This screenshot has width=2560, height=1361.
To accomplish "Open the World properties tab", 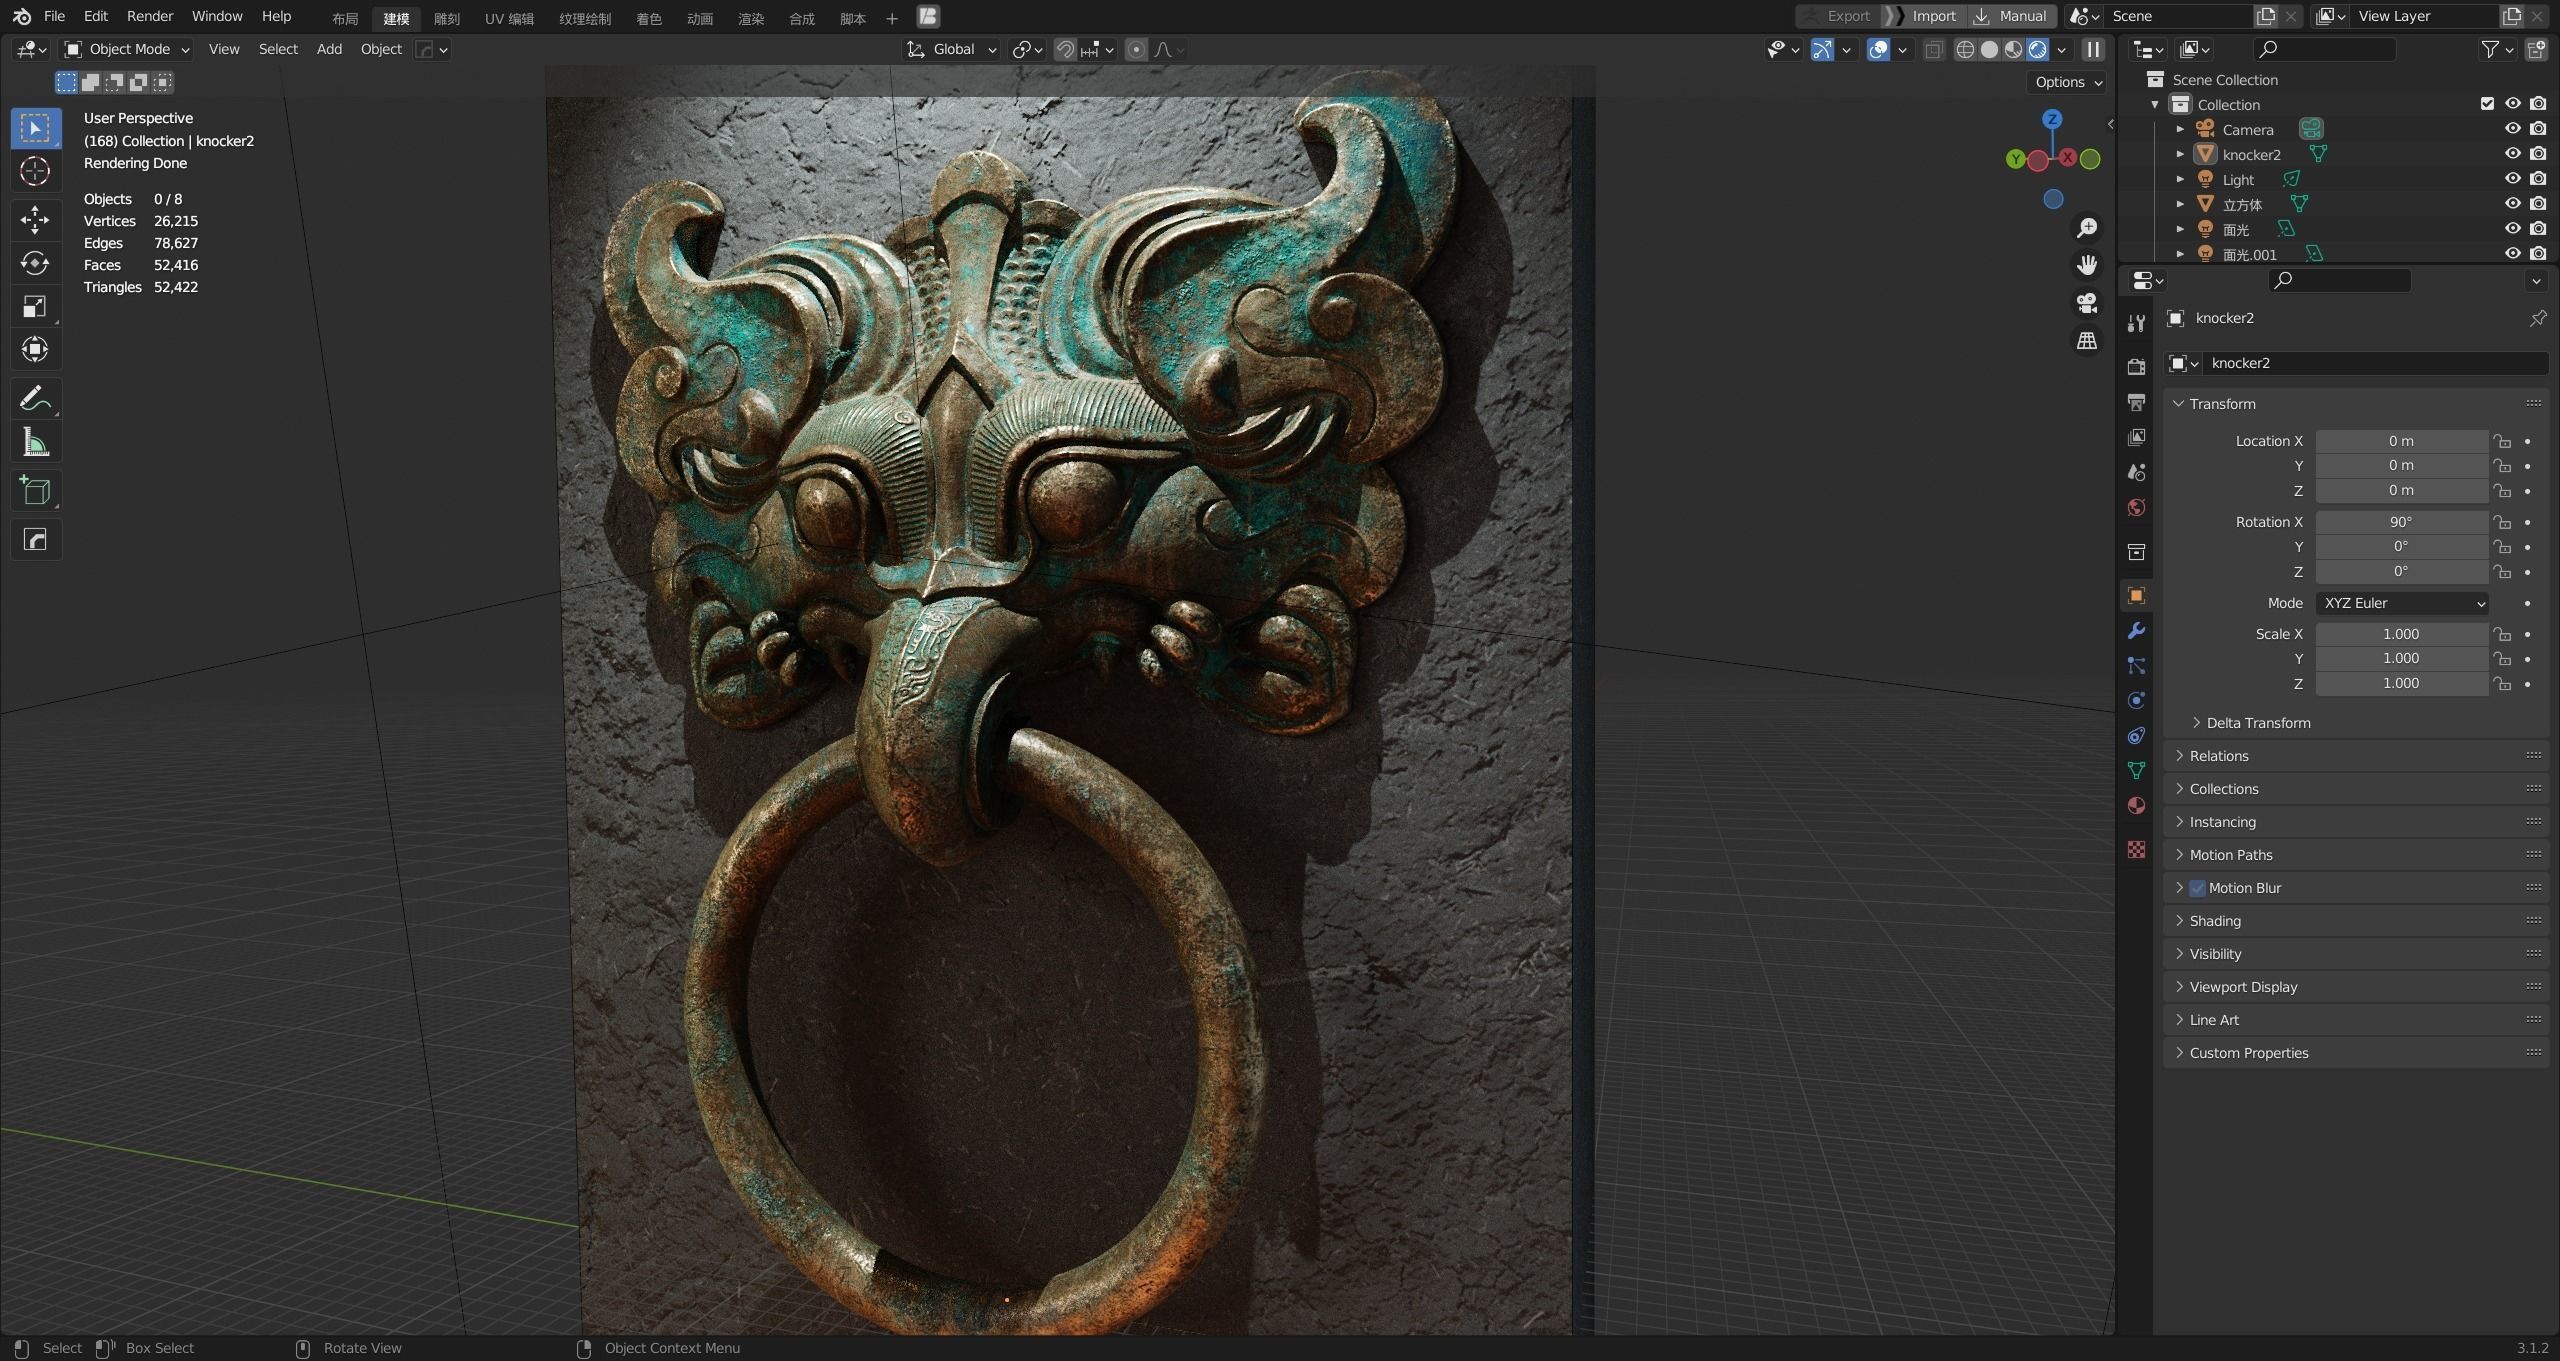I will pos(2136,507).
